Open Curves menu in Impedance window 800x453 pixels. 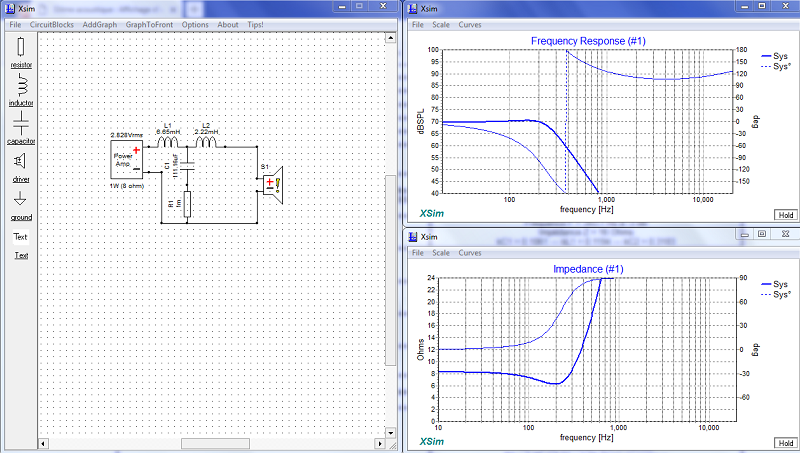[469, 253]
